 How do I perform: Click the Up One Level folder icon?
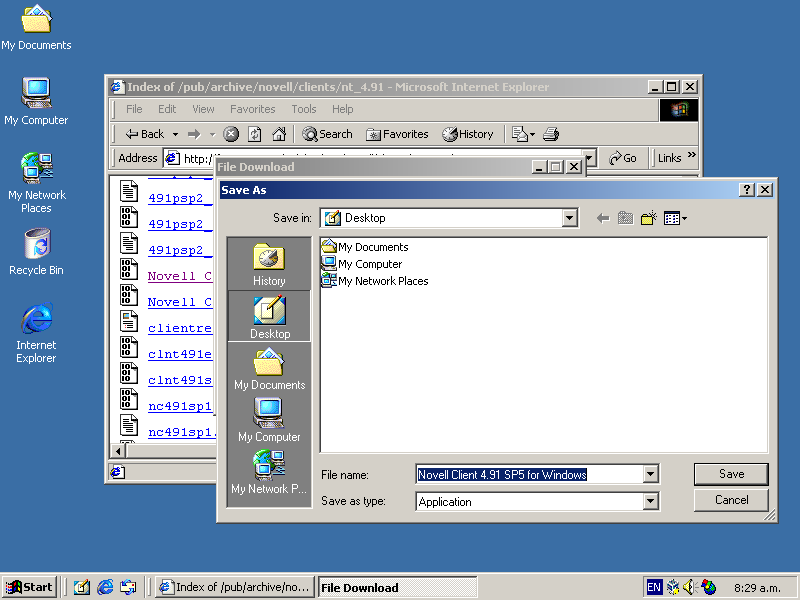pos(626,219)
